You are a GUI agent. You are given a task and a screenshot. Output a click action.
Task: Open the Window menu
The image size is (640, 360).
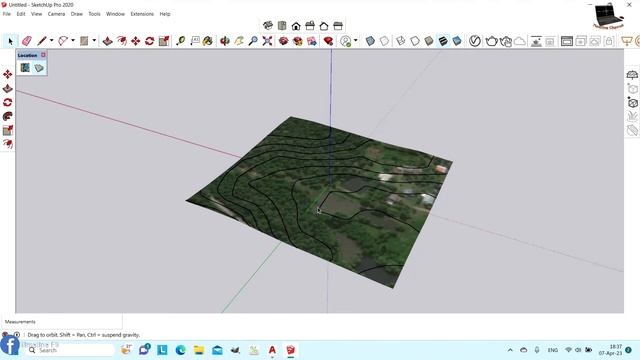pos(116,14)
